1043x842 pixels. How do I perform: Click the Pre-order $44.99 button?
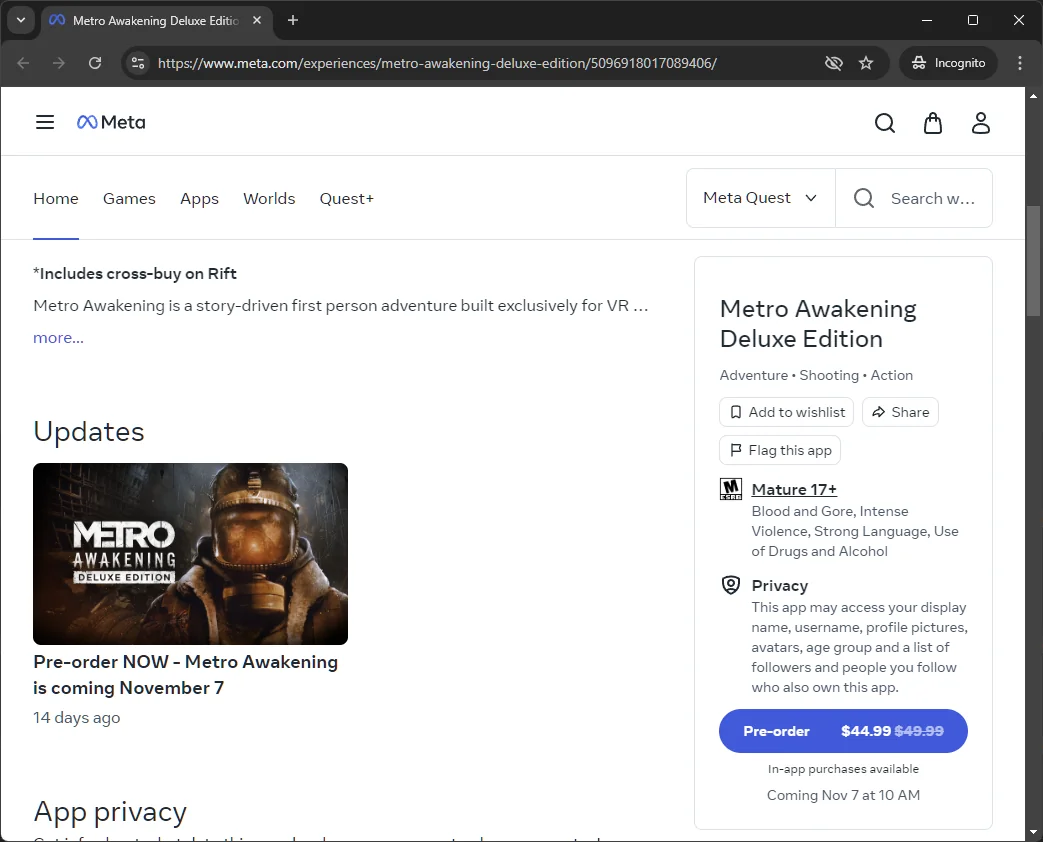click(843, 731)
